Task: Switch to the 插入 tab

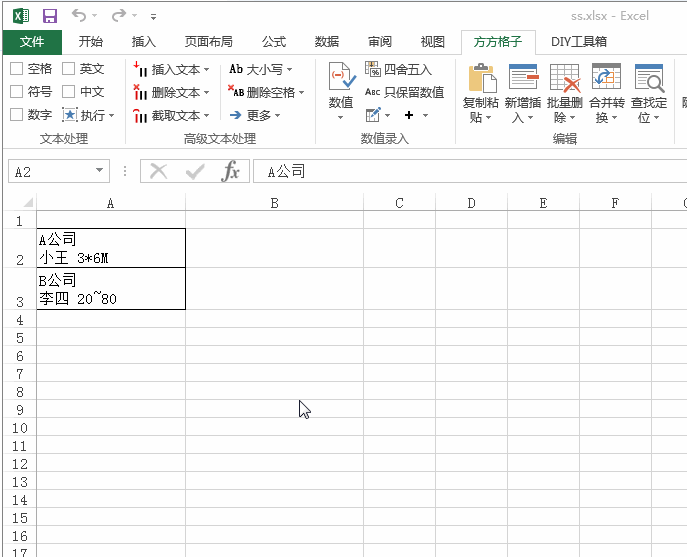Action: [144, 42]
